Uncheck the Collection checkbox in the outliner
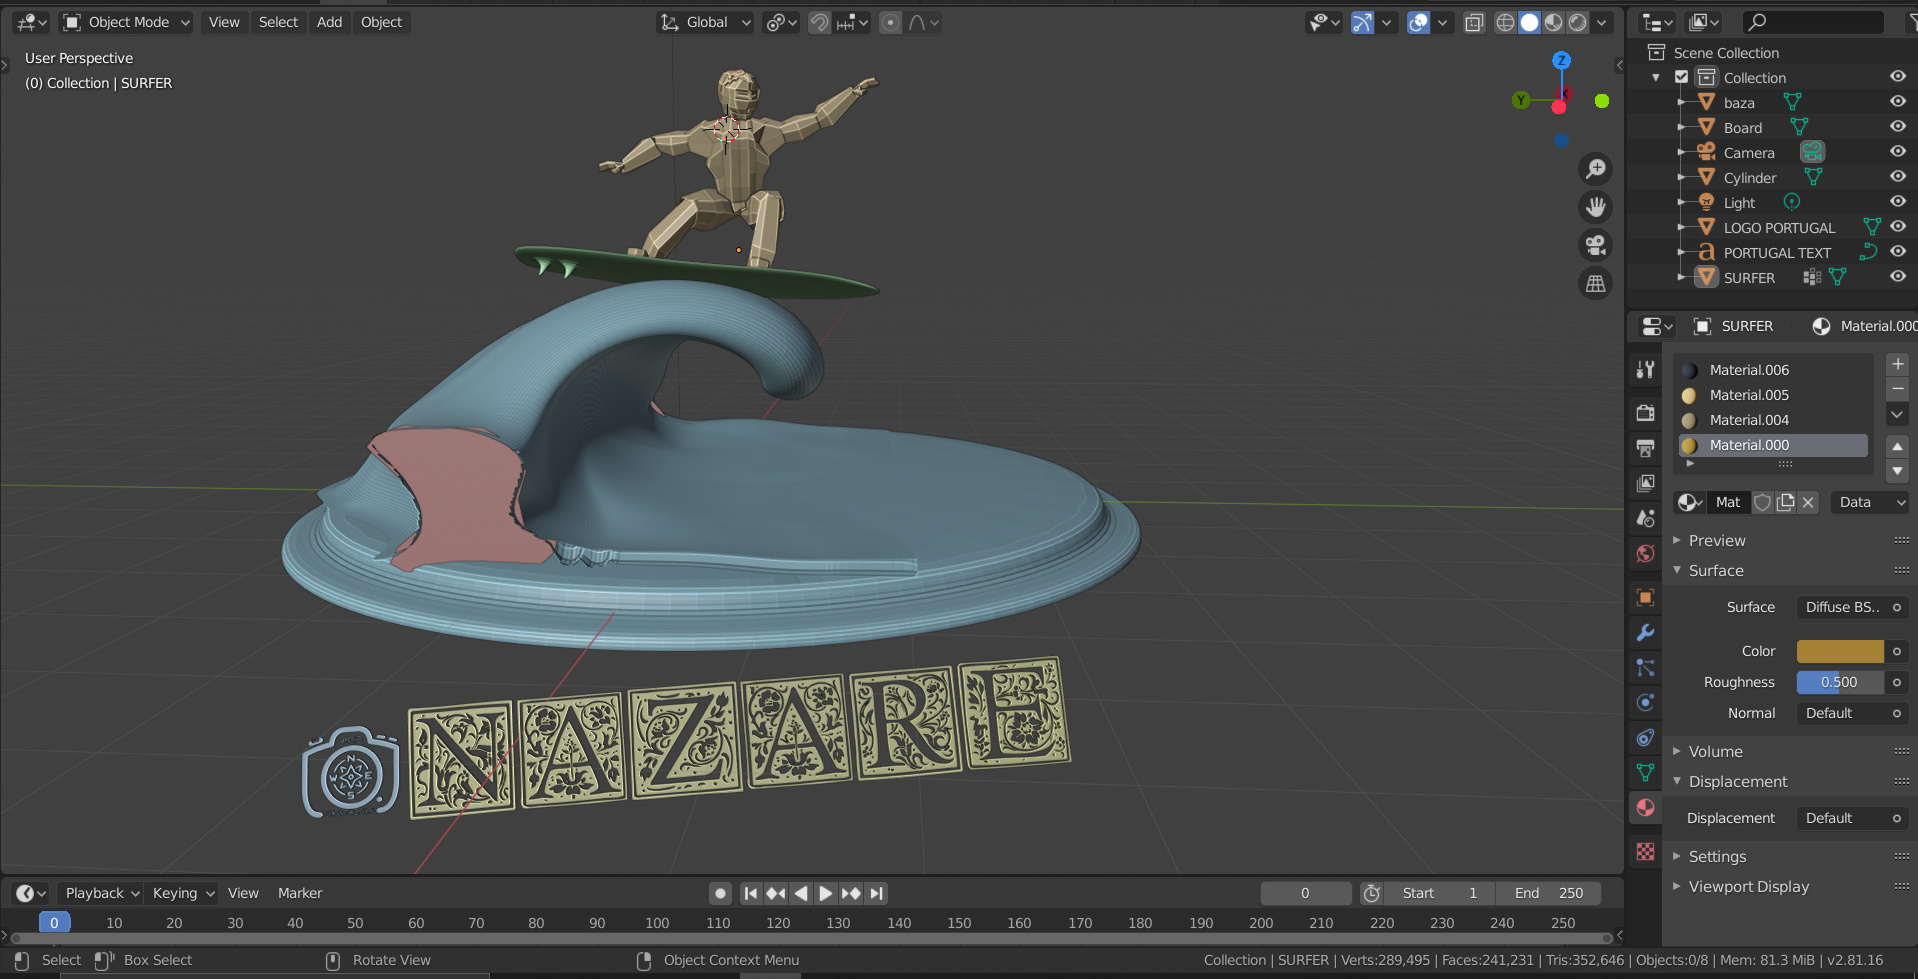 [1681, 76]
